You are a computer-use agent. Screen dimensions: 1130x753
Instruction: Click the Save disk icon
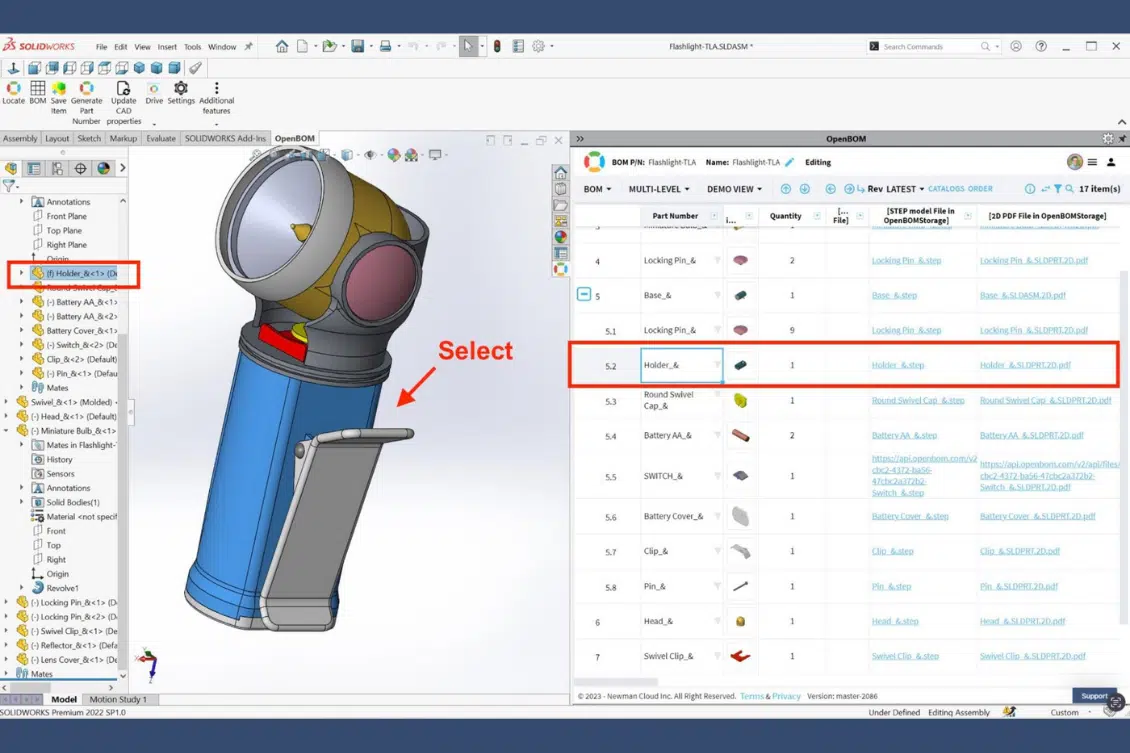coord(357,46)
